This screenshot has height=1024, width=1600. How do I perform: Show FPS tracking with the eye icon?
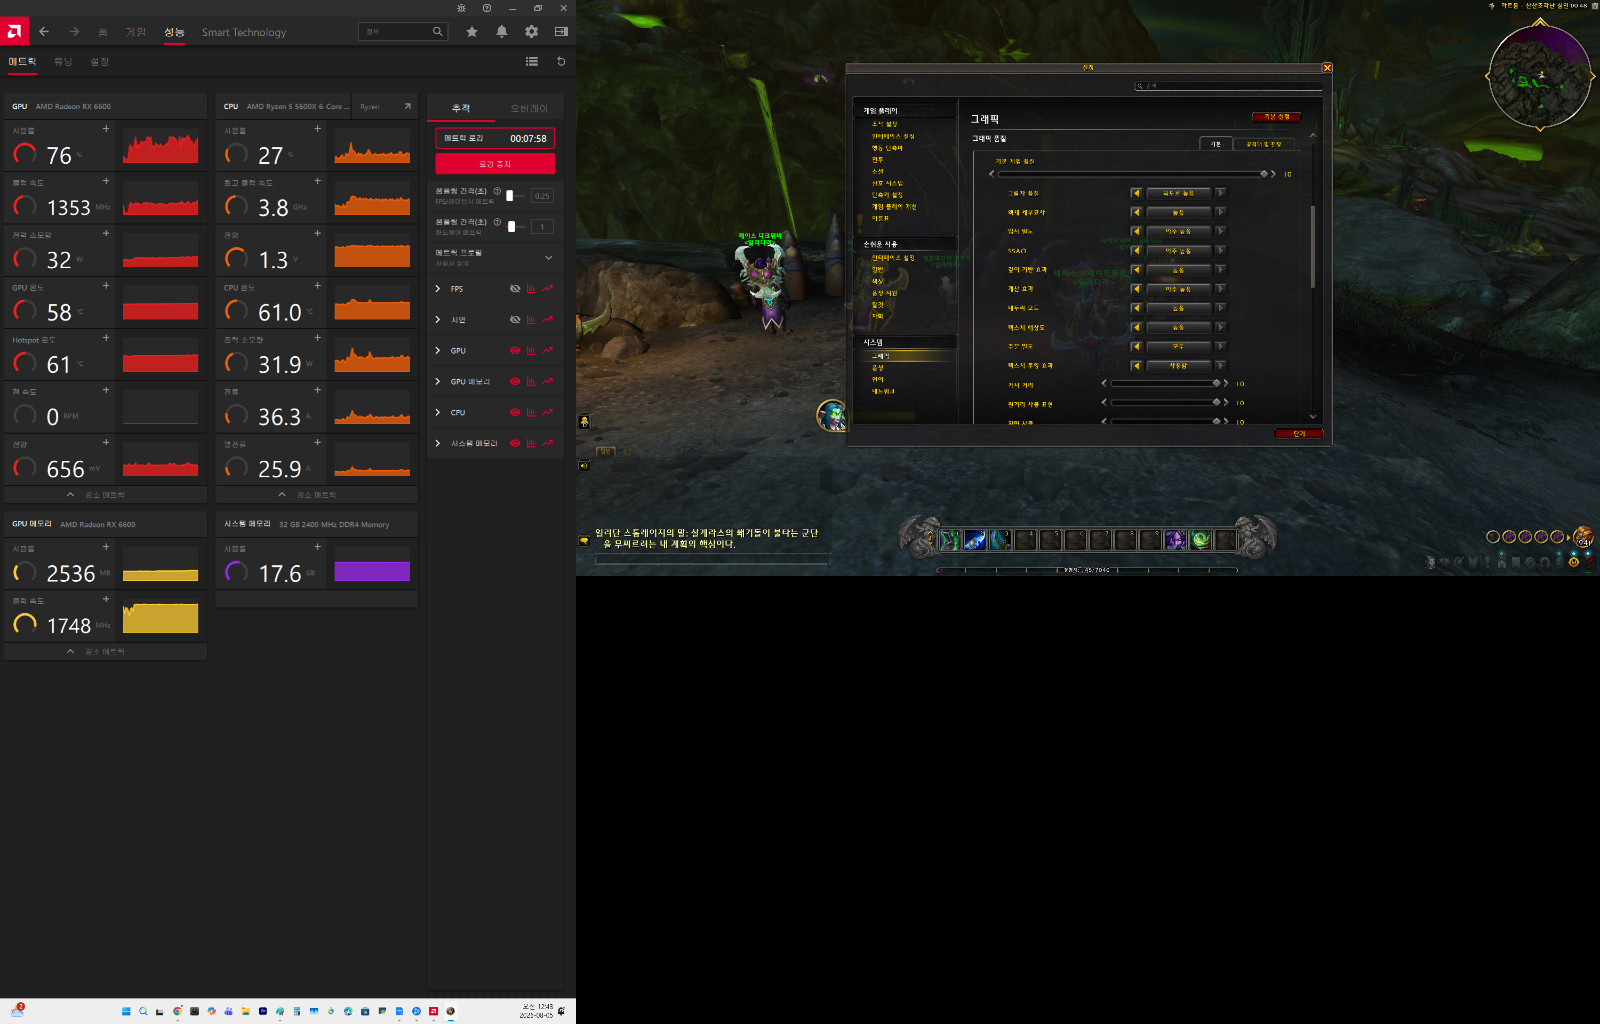[515, 289]
